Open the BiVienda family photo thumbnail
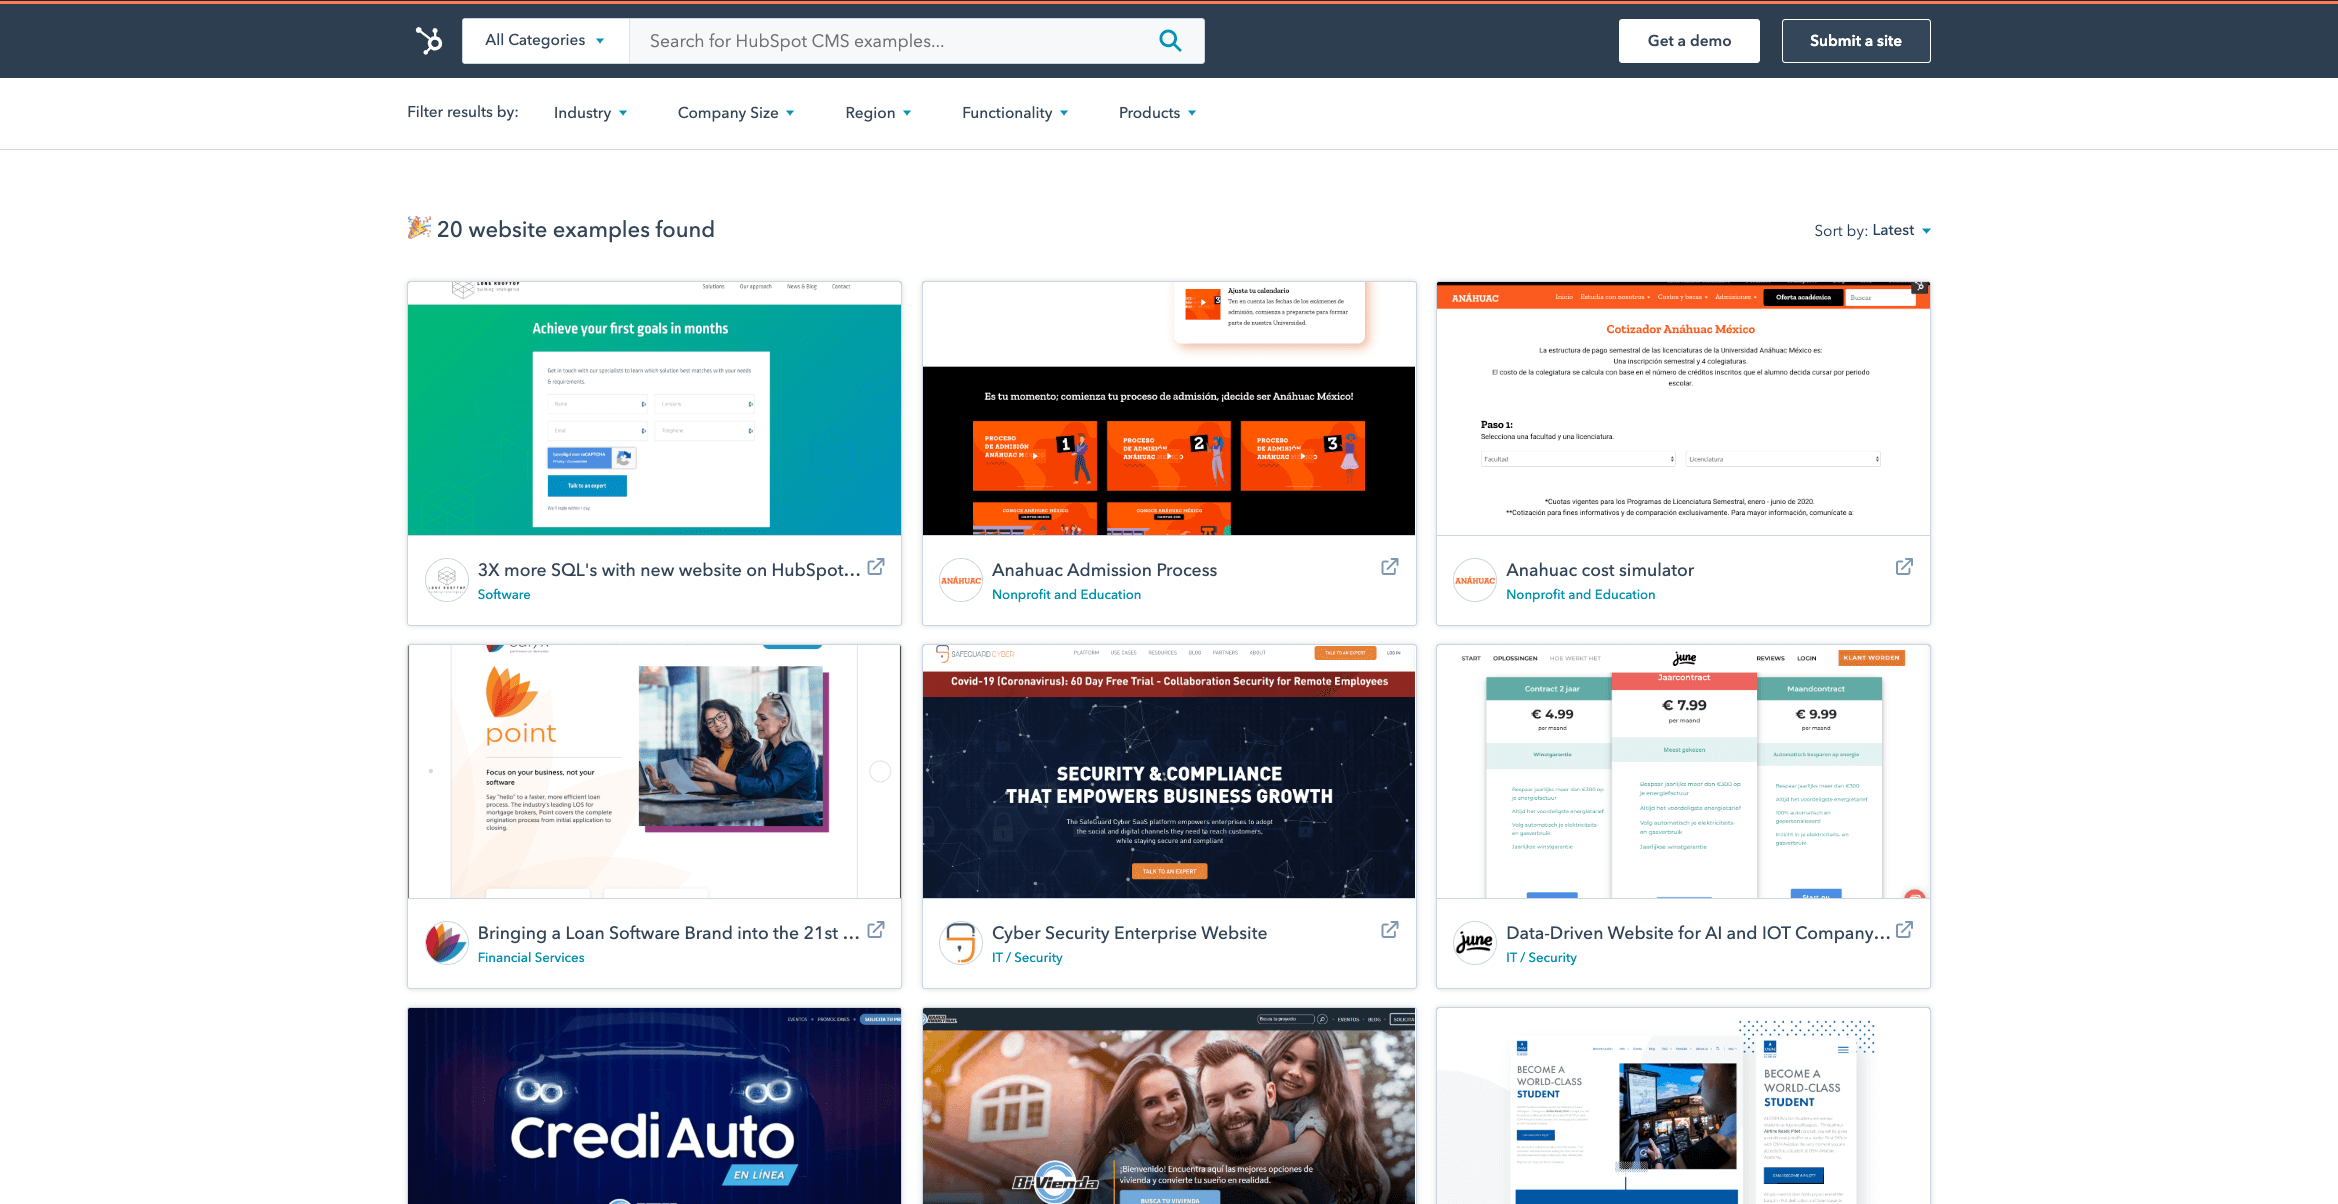This screenshot has width=2338, height=1204. (1169, 1106)
